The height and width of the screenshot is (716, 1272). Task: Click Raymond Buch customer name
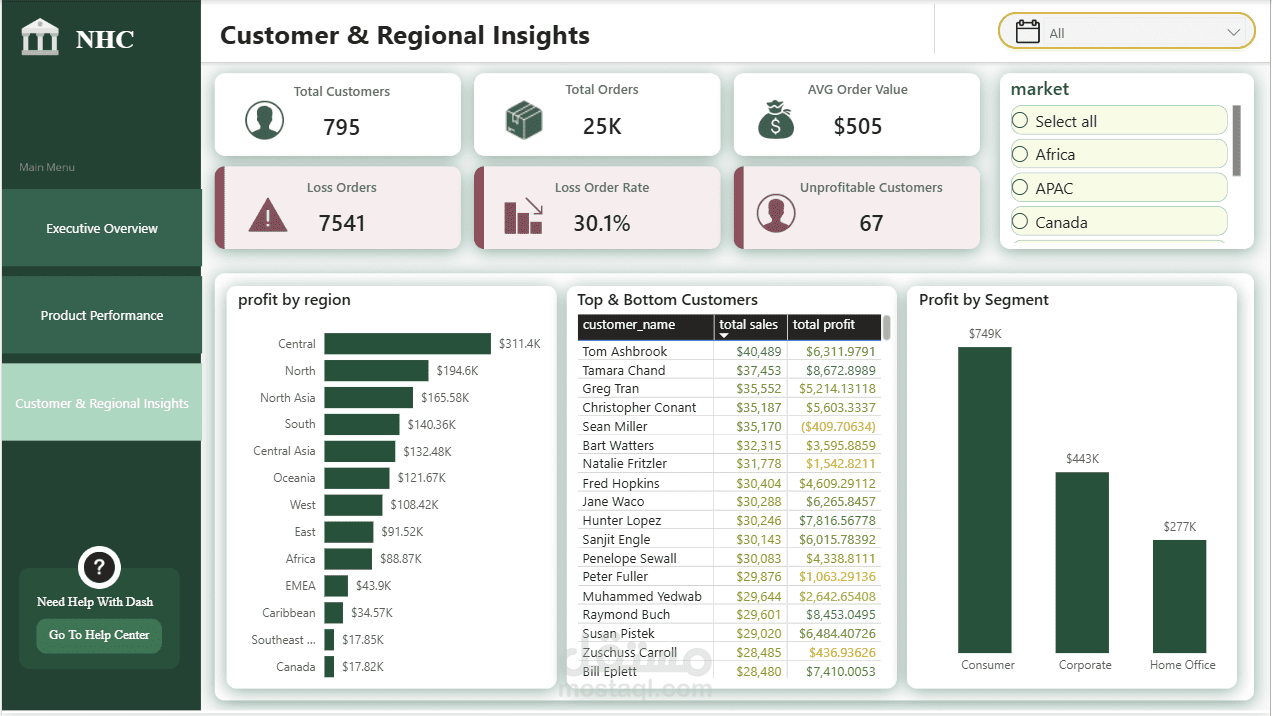[x=626, y=614]
